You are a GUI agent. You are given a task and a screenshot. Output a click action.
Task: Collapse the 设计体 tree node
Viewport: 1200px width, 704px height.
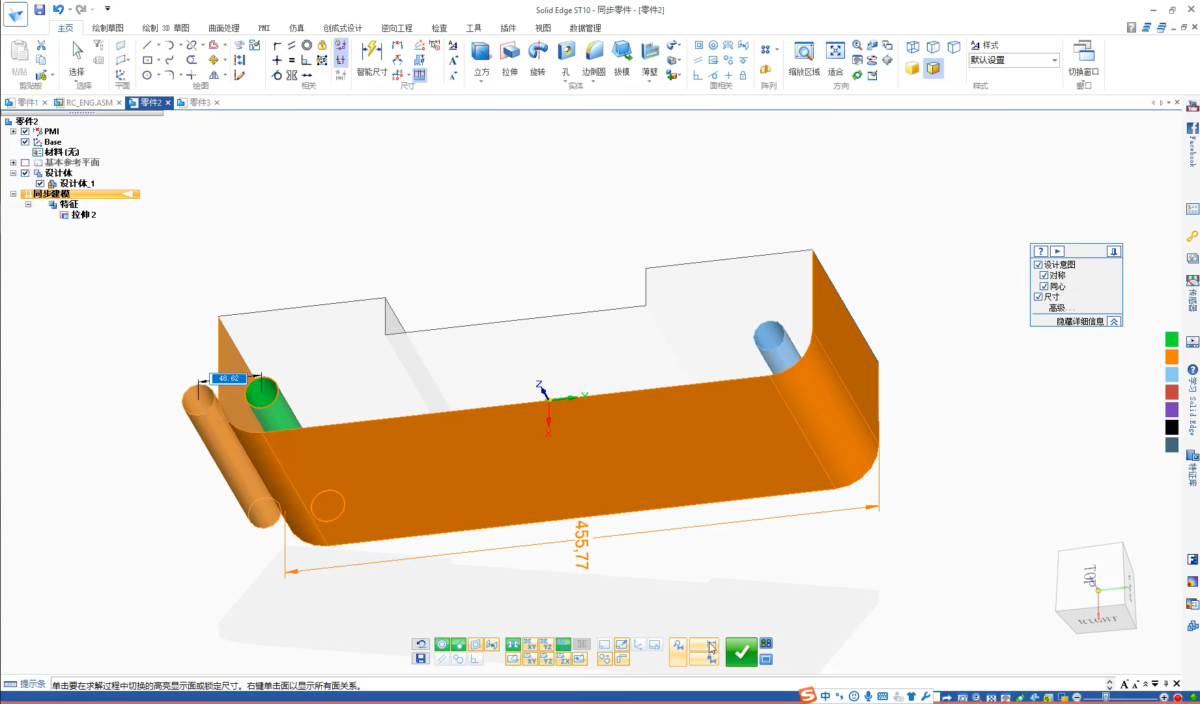(x=13, y=173)
